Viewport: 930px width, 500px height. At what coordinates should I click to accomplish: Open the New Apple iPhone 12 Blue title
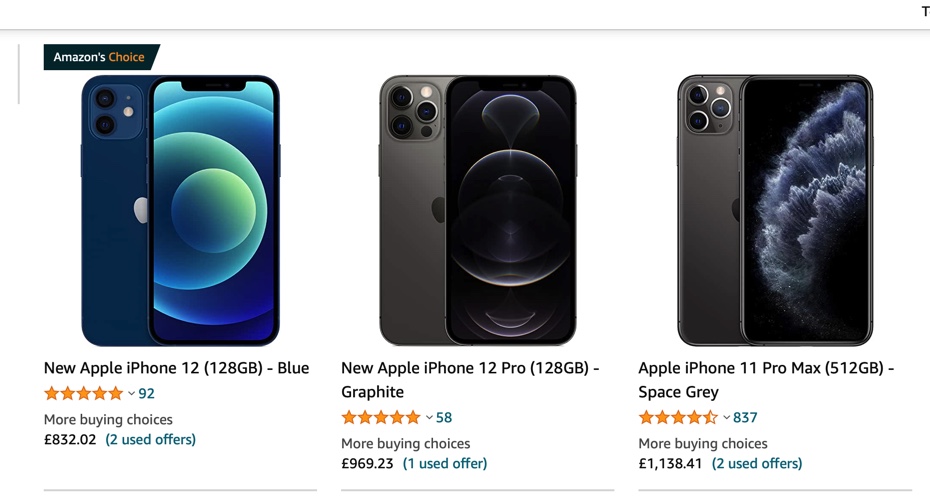click(176, 368)
